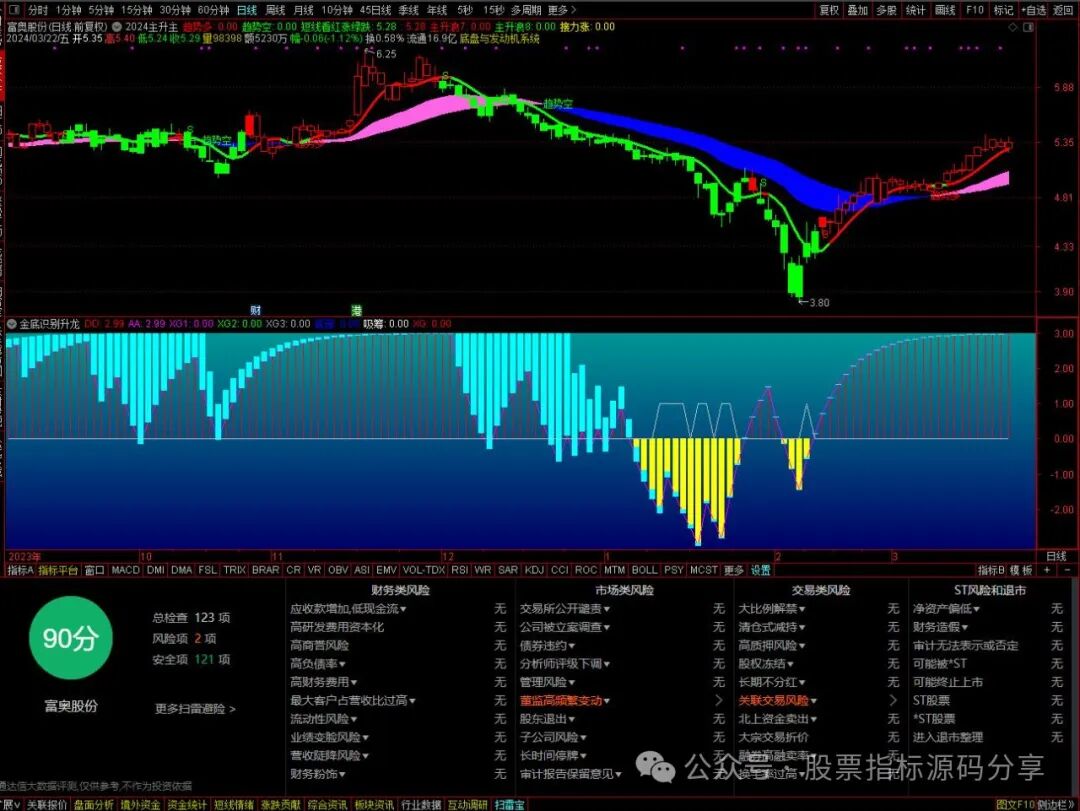Click the plus zoom button in indicator bar
The image size is (1080, 811).
coord(1047,570)
